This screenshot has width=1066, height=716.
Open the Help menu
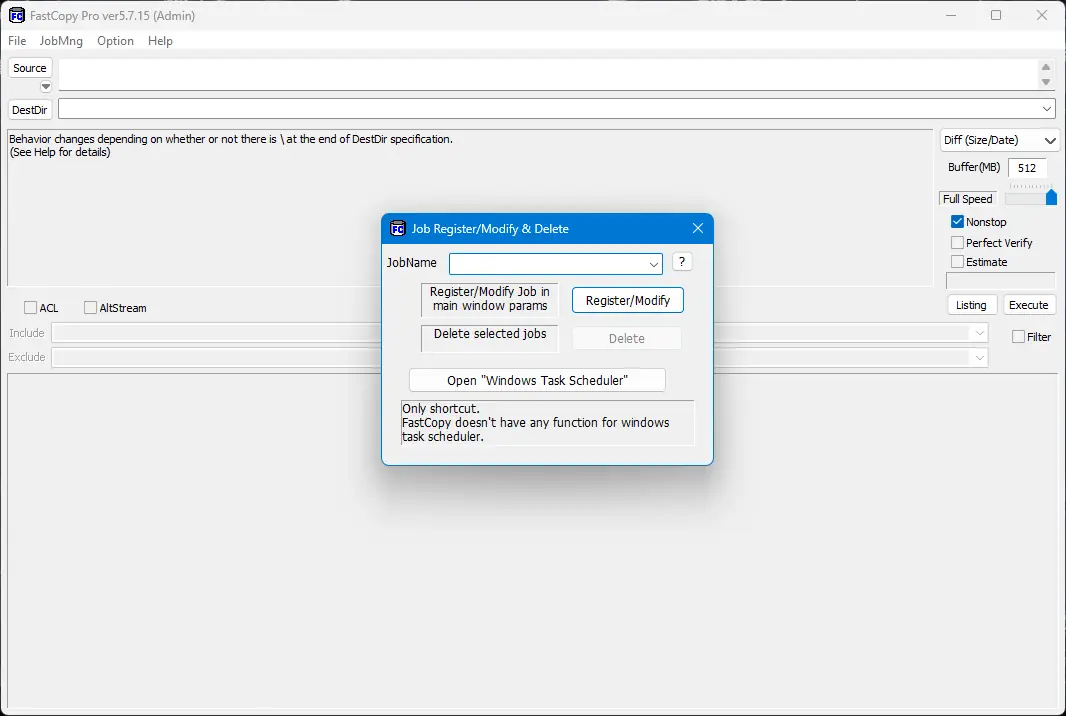pyautogui.click(x=160, y=41)
